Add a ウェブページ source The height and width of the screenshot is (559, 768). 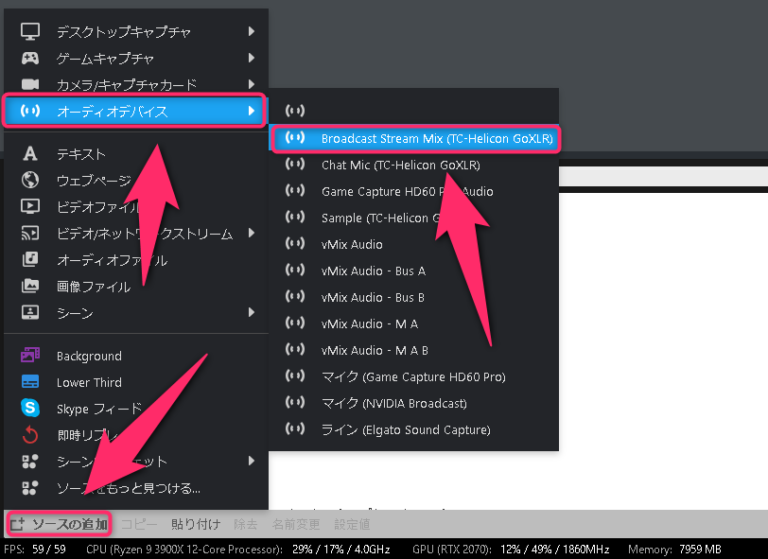tap(136, 180)
